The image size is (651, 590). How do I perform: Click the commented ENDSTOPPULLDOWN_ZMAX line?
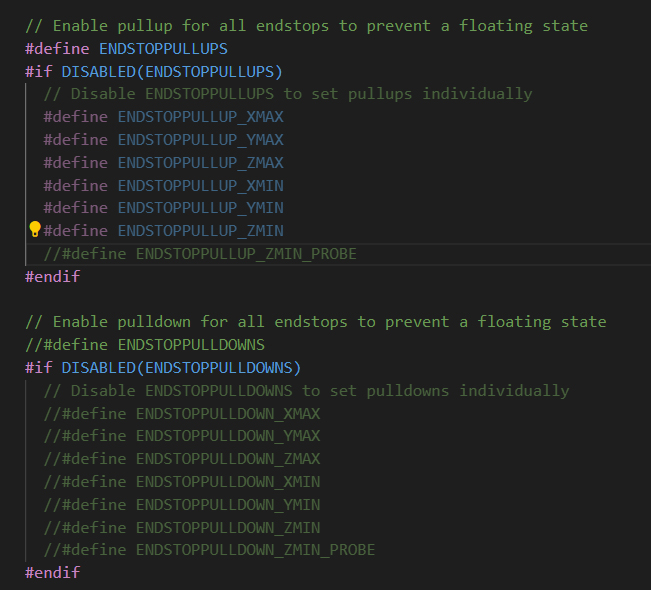(x=182, y=459)
